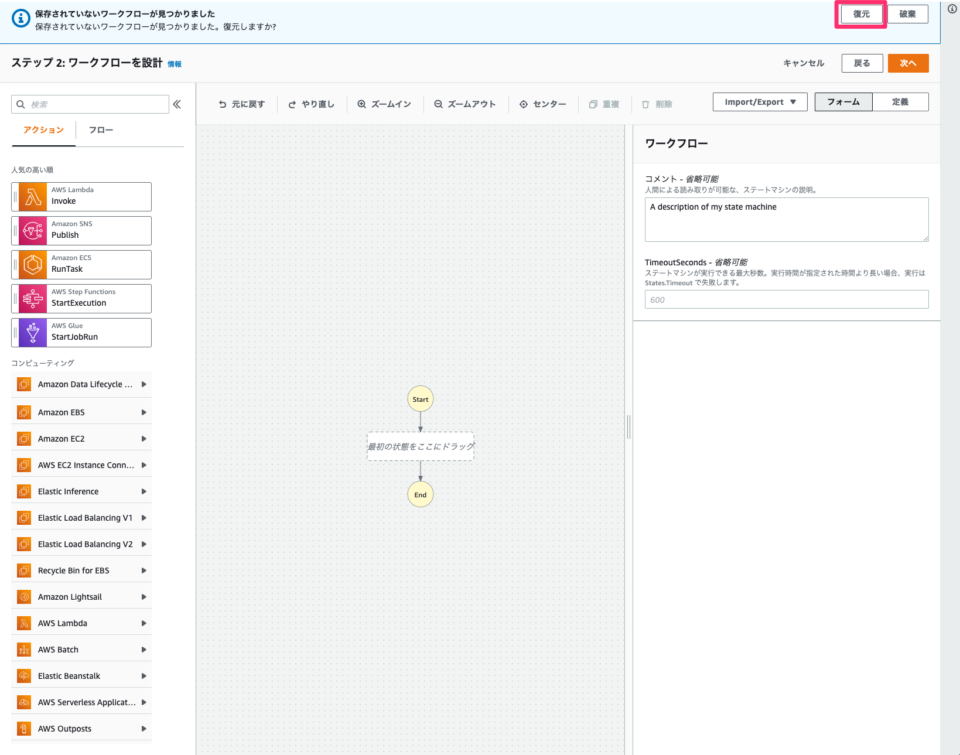The height and width of the screenshot is (755, 960).
Task: Click the AWS Batch service icon
Action: pyautogui.click(x=24, y=649)
